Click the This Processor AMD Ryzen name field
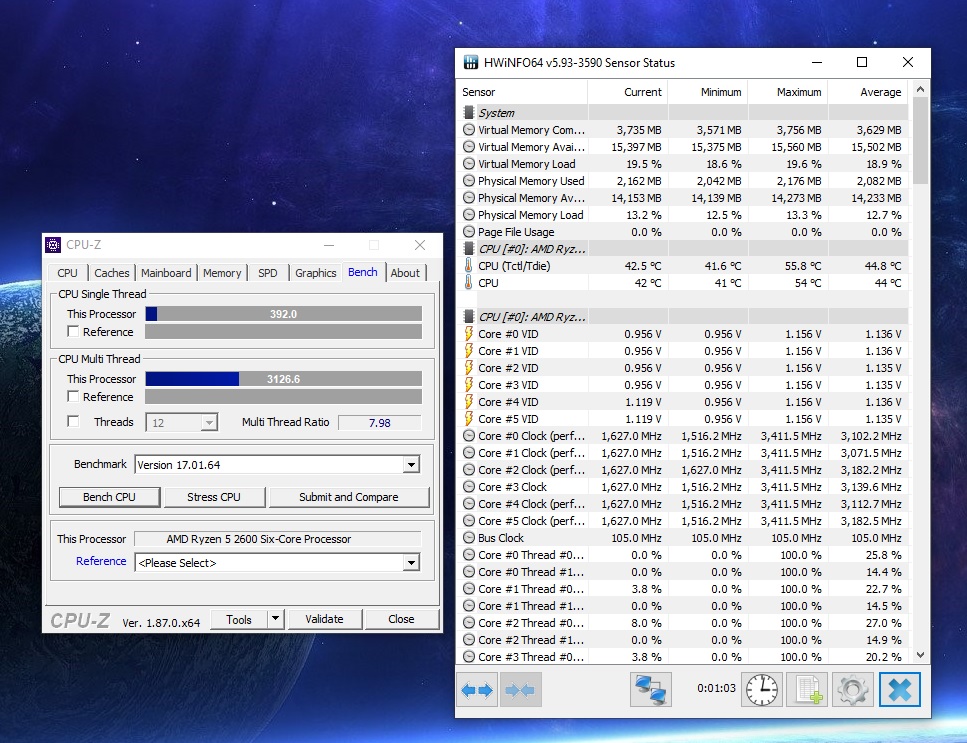The width and height of the screenshot is (967, 743). coord(278,539)
